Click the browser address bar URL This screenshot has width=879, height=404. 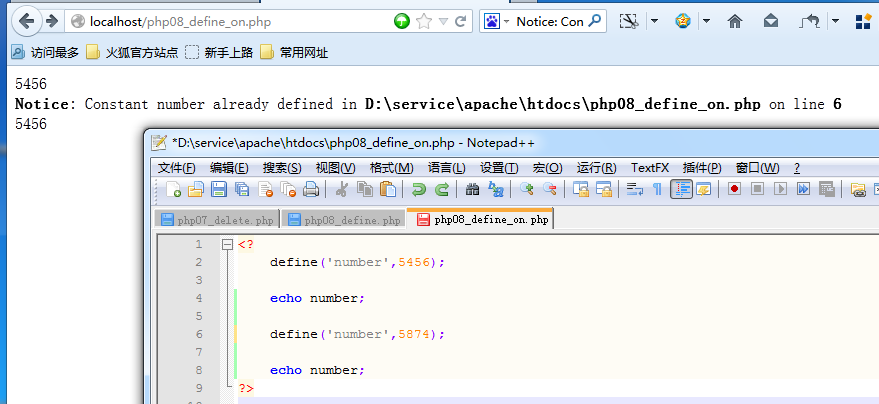tap(181, 22)
